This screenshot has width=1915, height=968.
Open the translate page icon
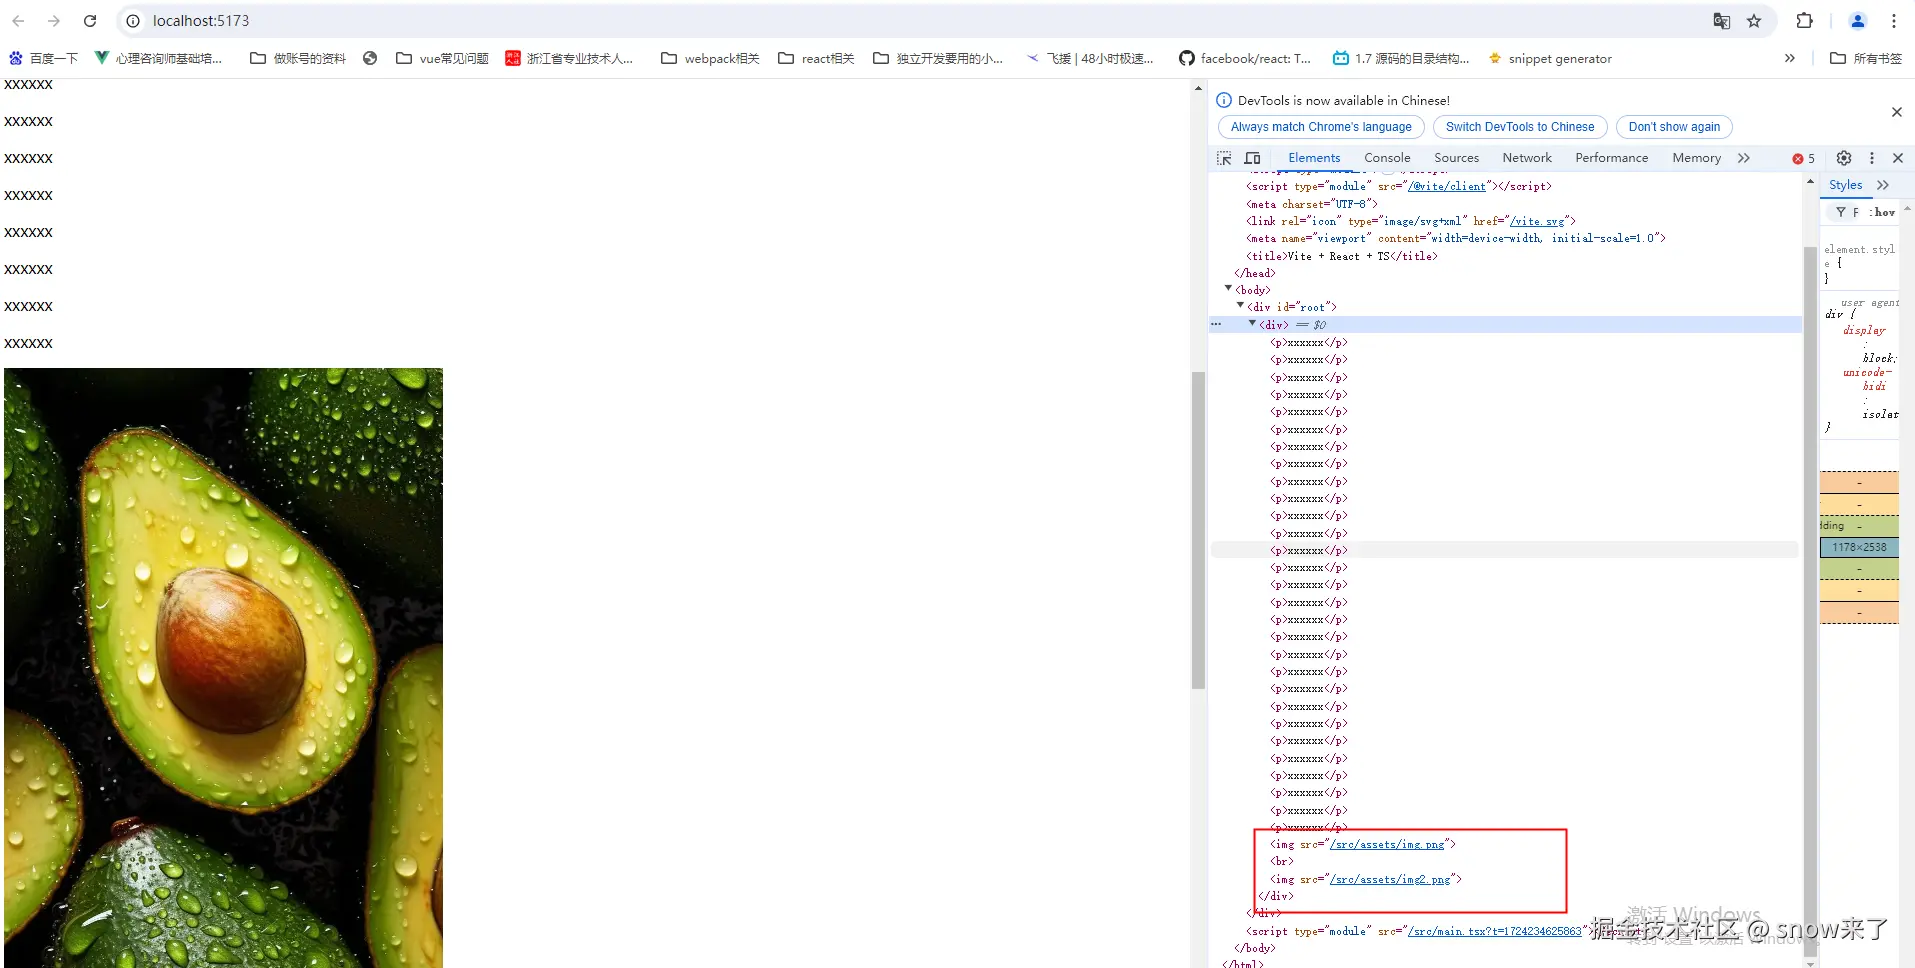pyautogui.click(x=1721, y=21)
